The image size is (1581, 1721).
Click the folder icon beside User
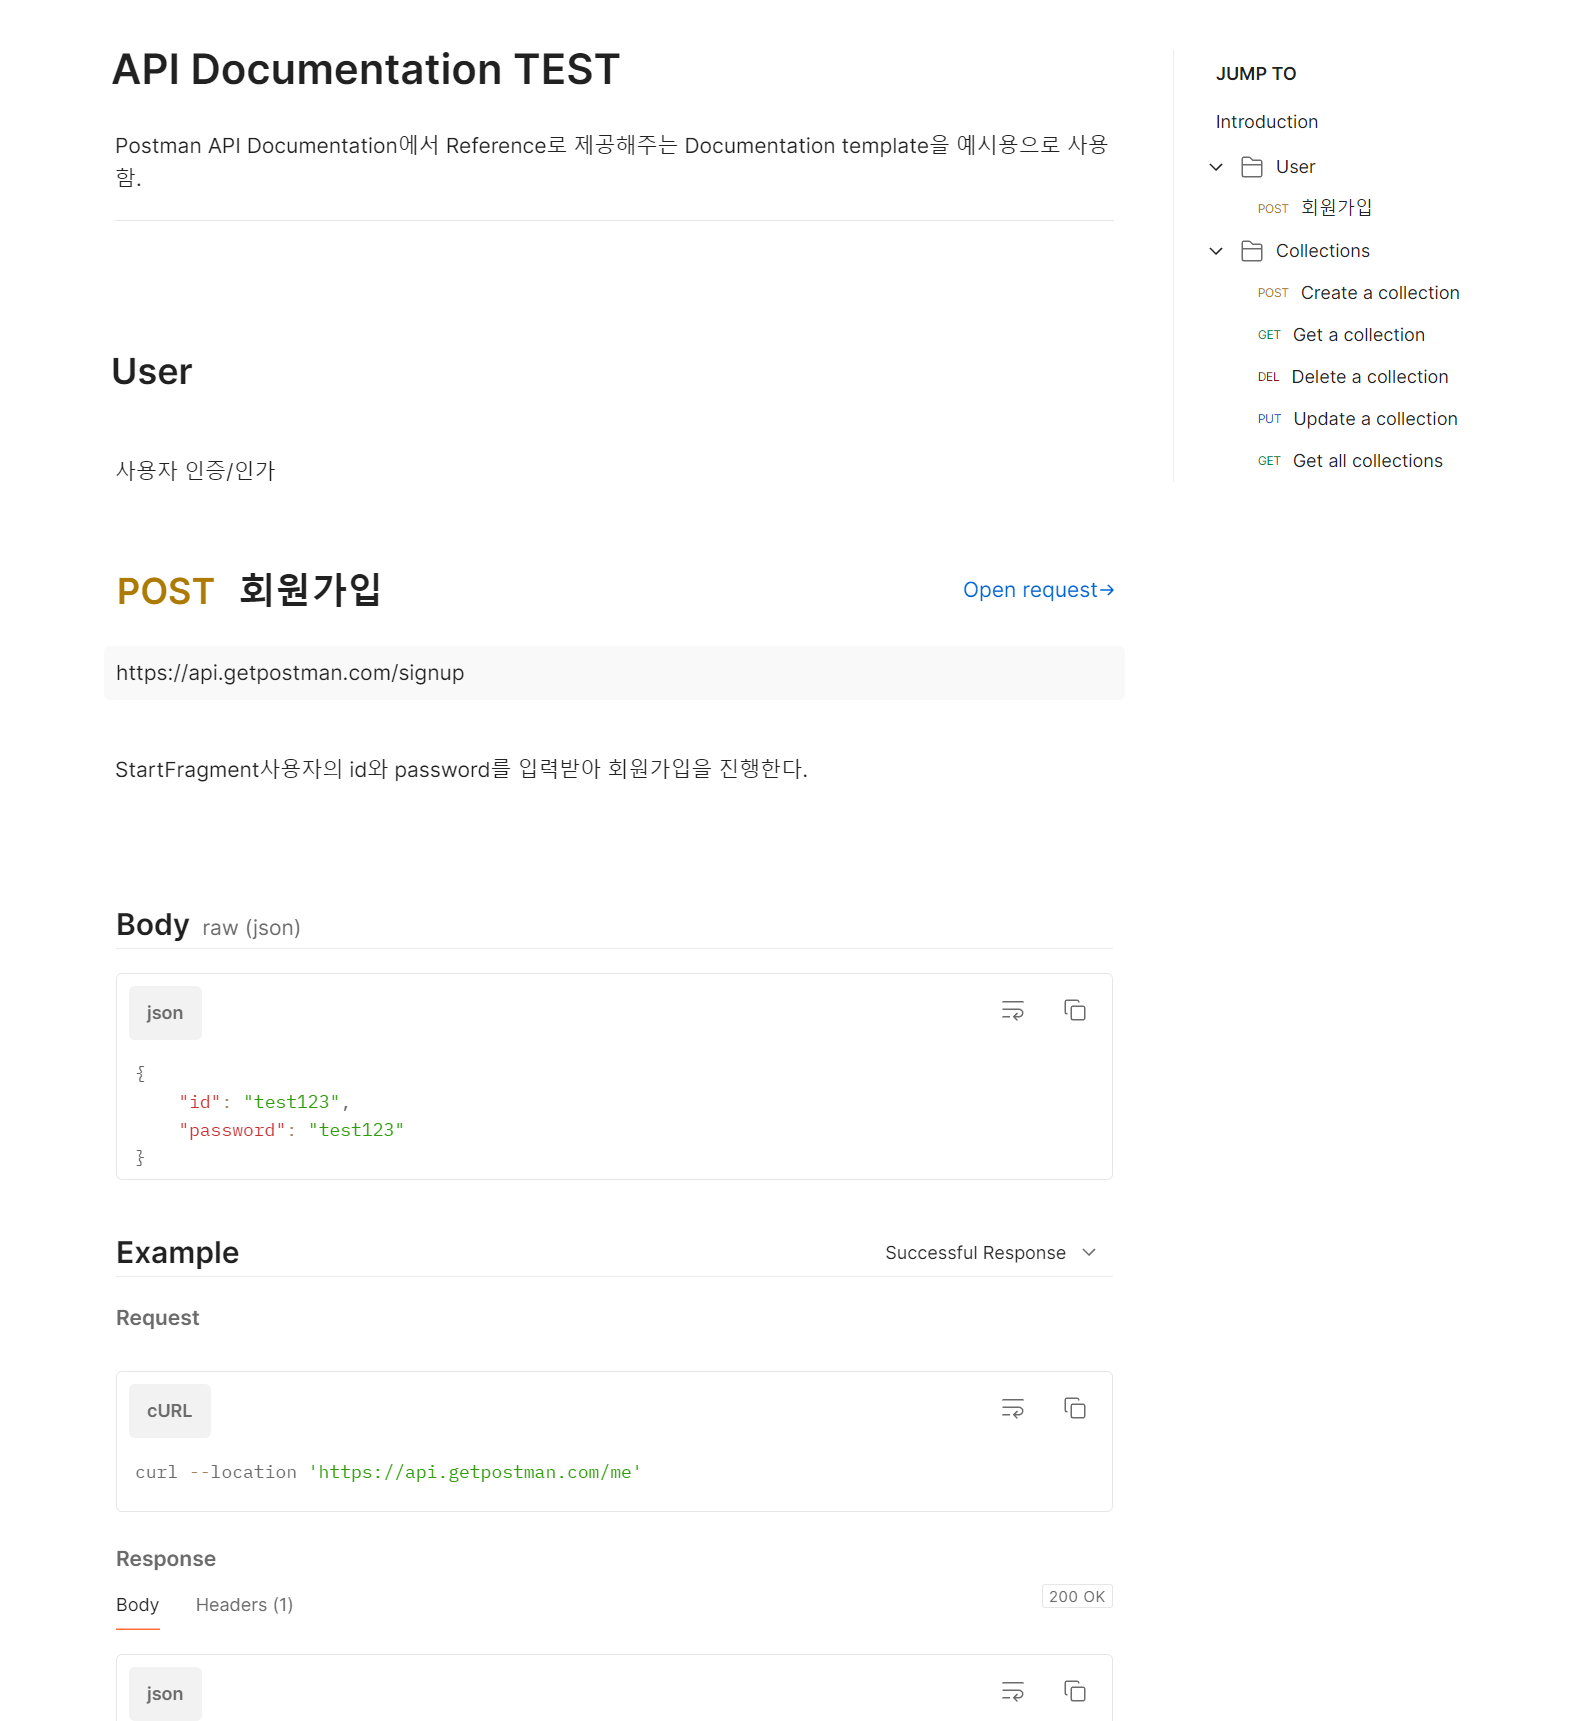tap(1251, 167)
